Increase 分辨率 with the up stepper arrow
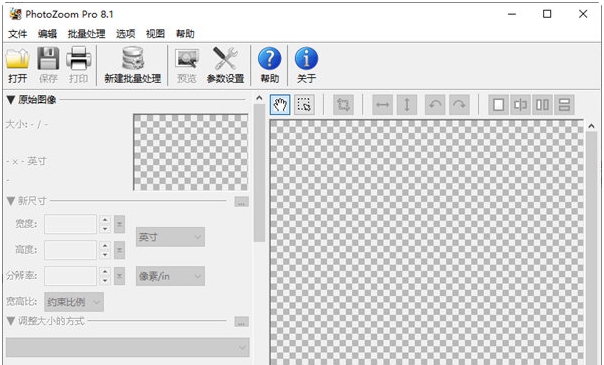 tap(105, 271)
